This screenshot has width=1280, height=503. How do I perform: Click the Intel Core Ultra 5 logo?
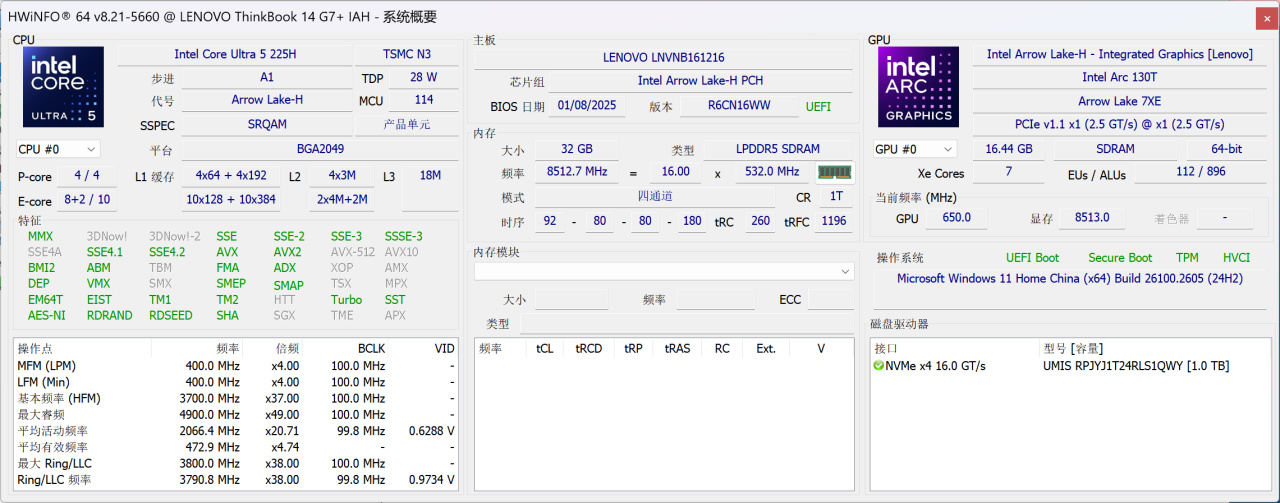(64, 89)
